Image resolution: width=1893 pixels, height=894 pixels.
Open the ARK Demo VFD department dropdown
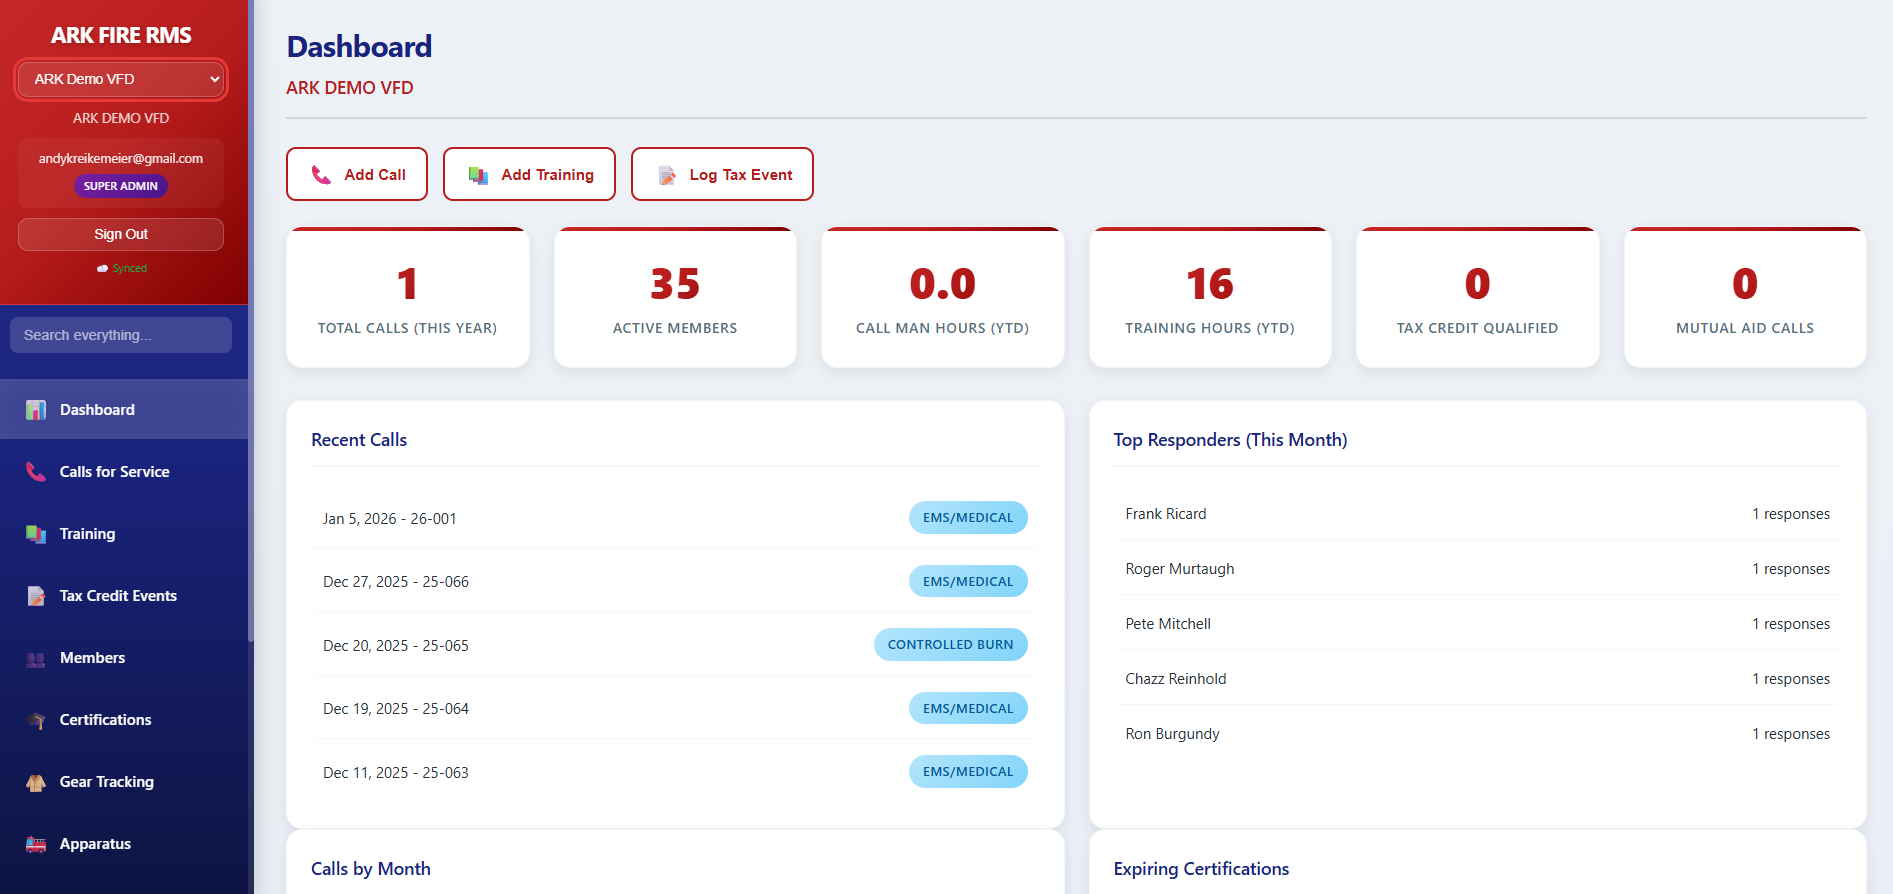[x=121, y=79]
